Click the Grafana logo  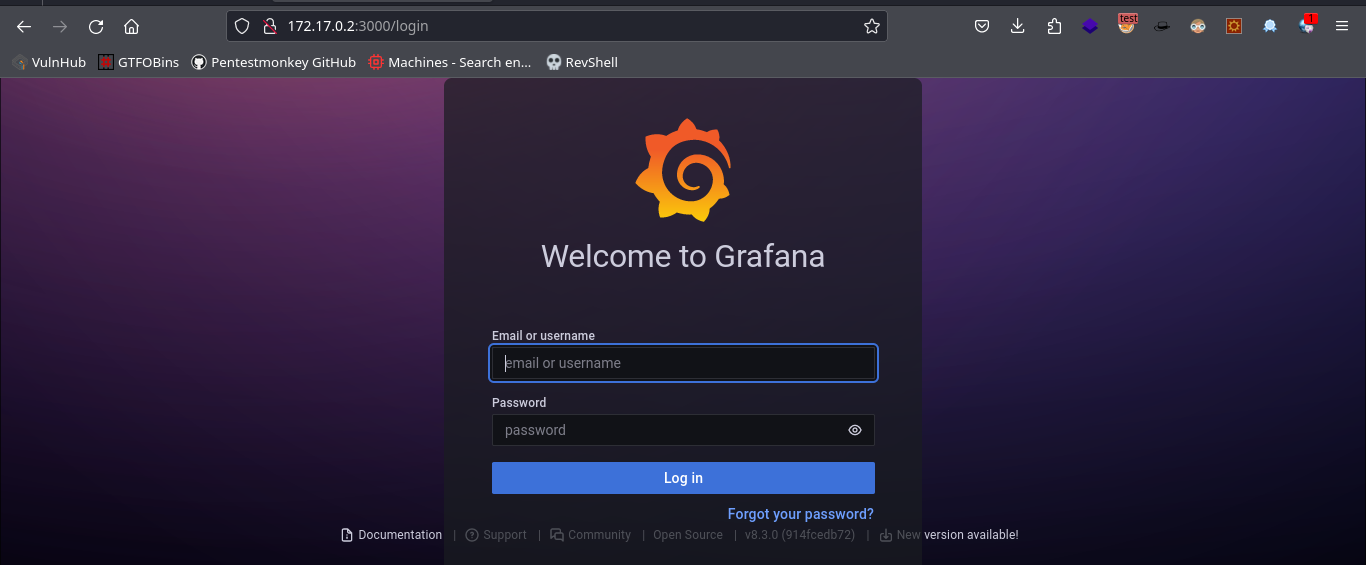683,169
